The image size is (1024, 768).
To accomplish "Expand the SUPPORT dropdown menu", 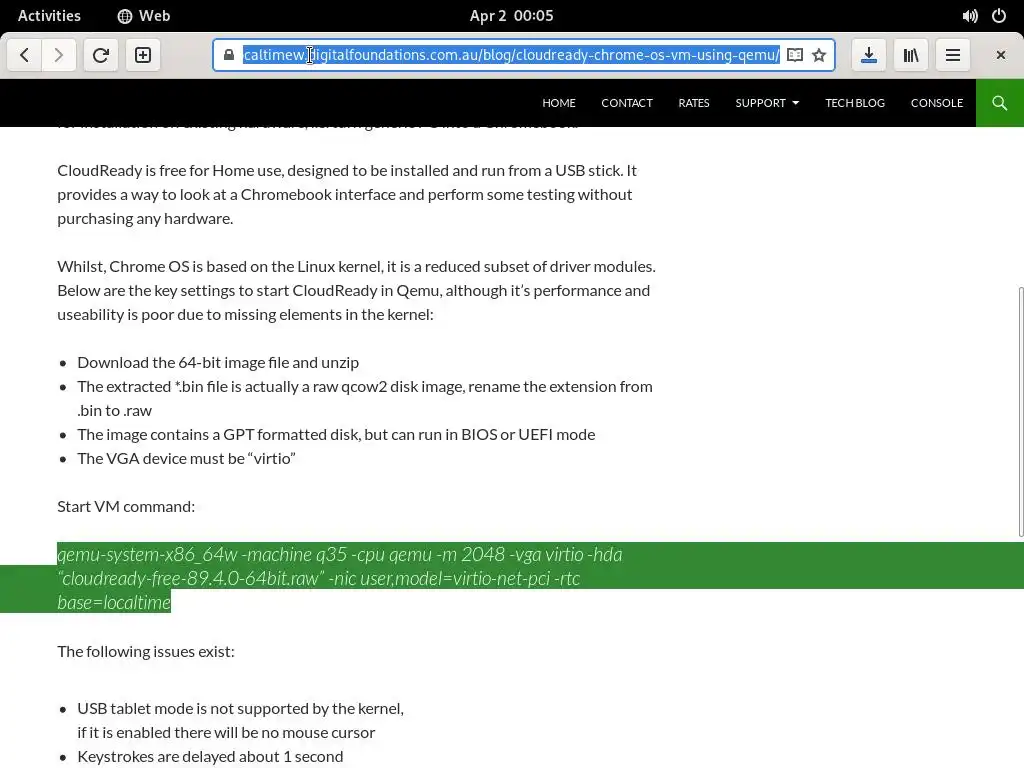I will tap(767, 103).
